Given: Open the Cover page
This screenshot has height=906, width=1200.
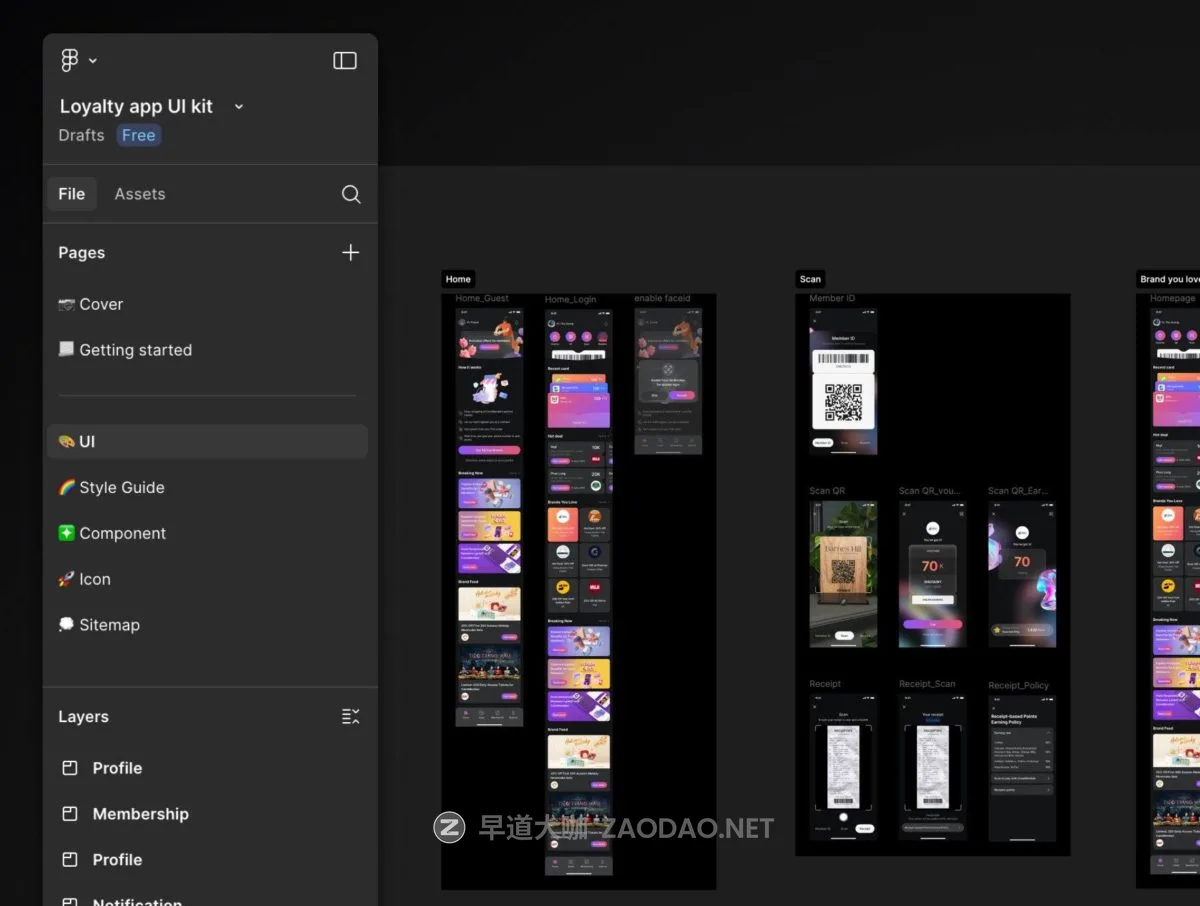Looking at the screenshot, I should point(101,304).
